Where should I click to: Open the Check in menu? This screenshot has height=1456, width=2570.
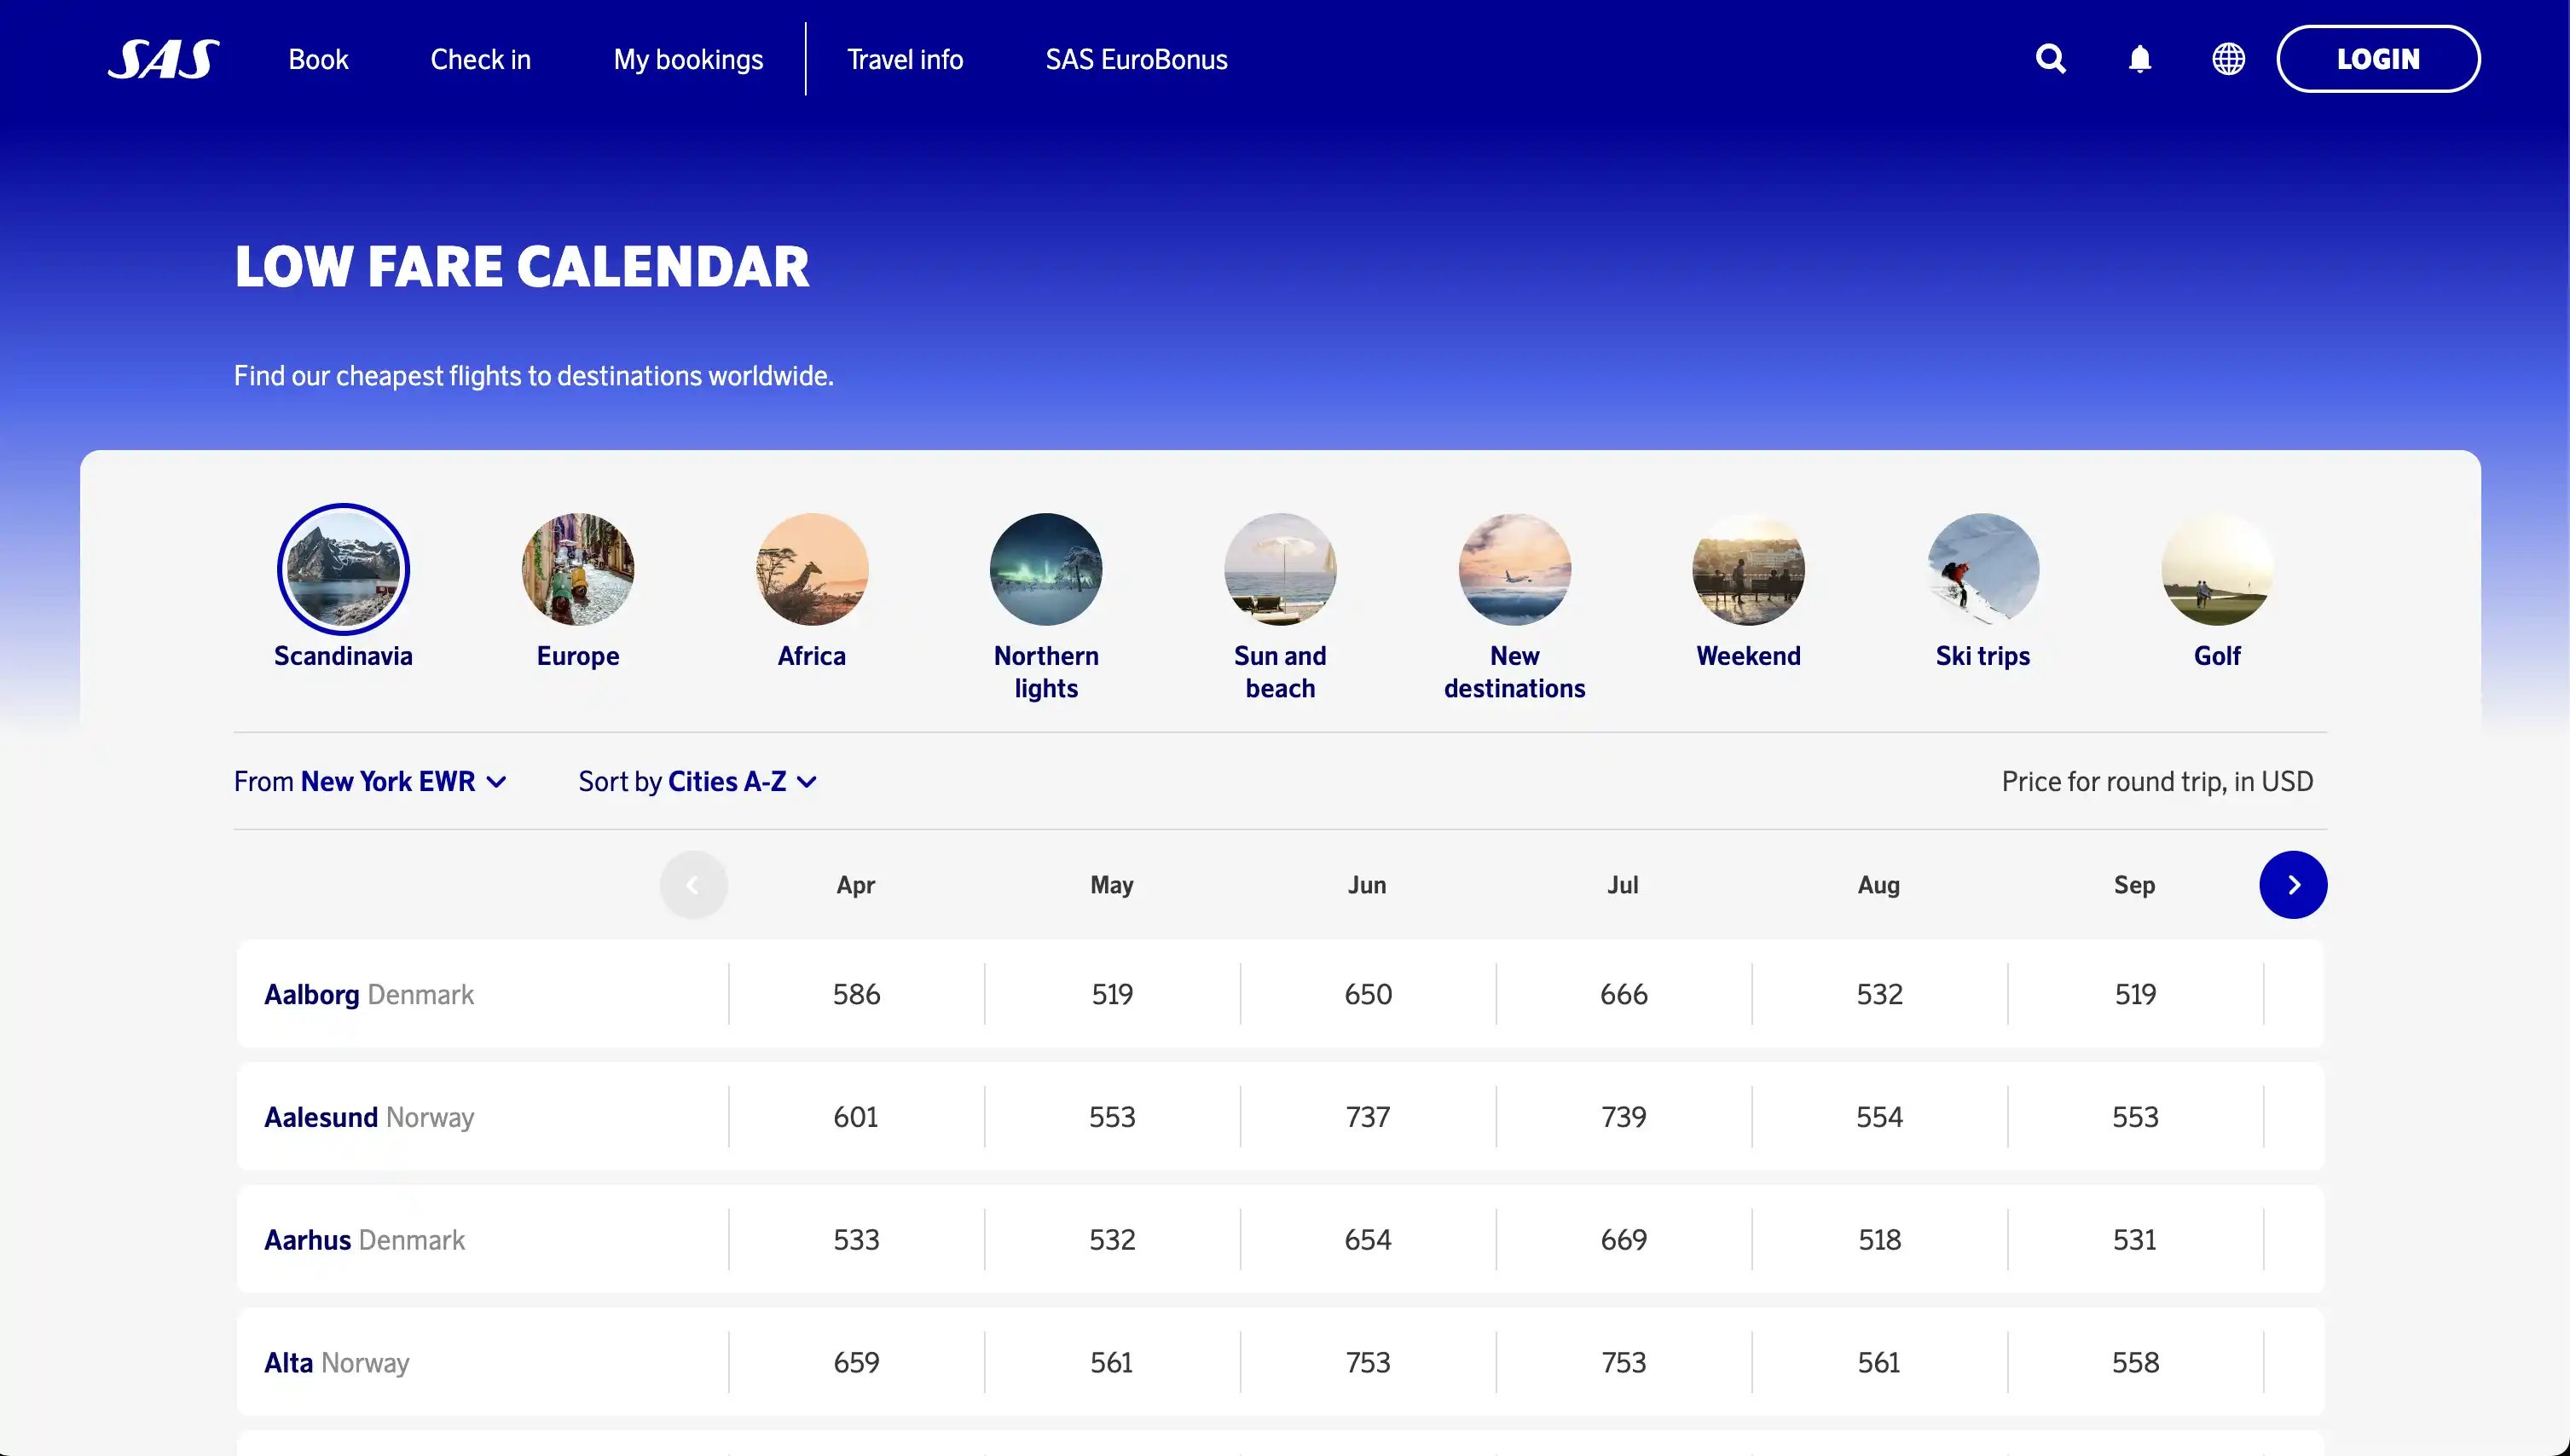pos(480,59)
